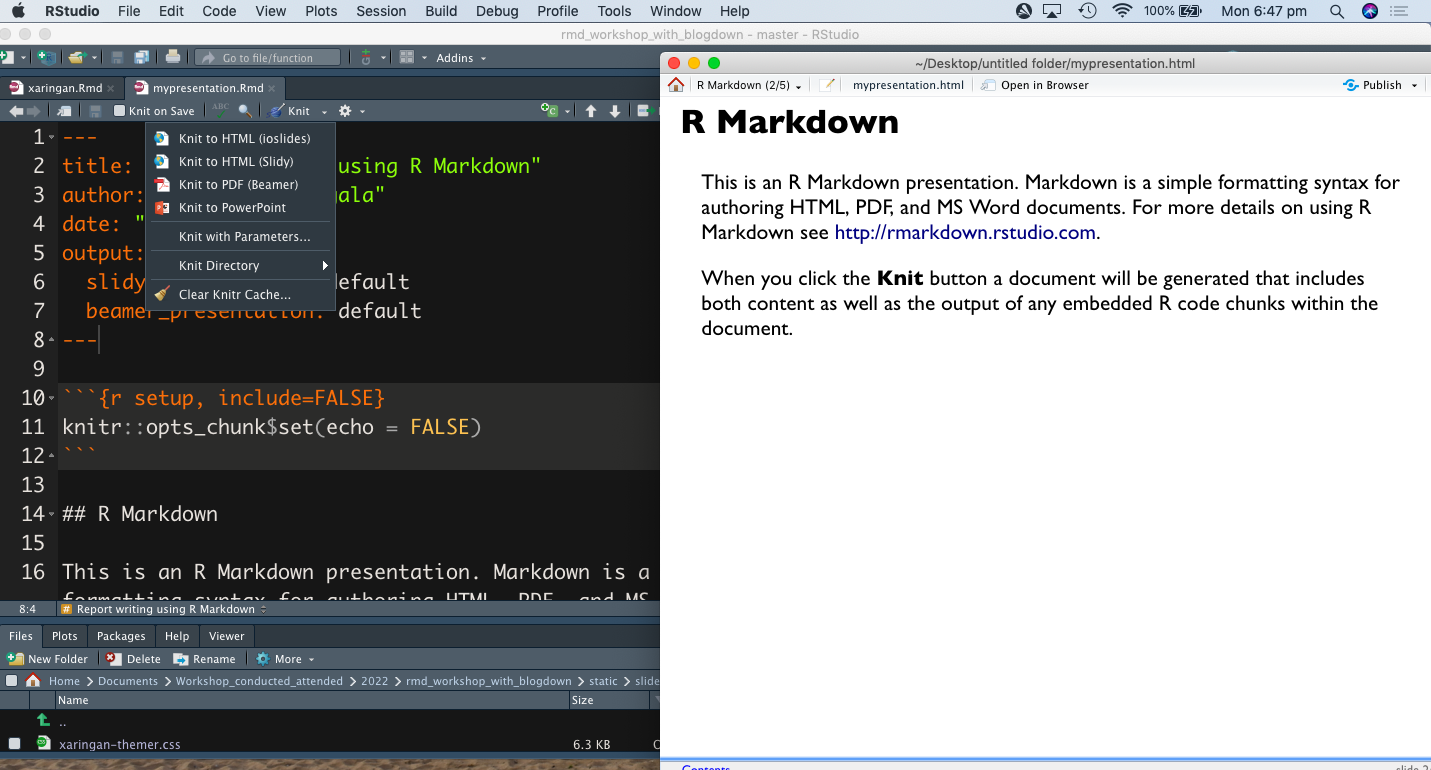This screenshot has width=1431, height=770.
Task: Click the Delete button in Files pane
Action: point(133,659)
